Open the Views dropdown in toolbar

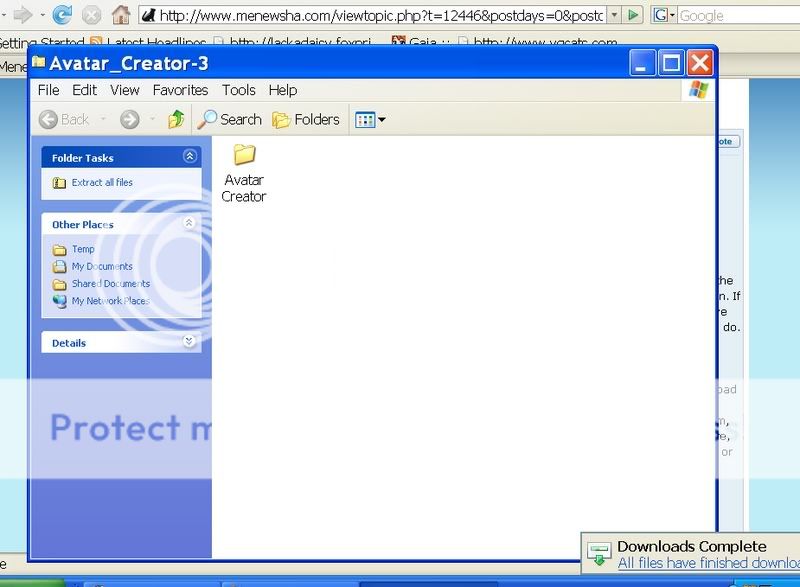point(370,120)
